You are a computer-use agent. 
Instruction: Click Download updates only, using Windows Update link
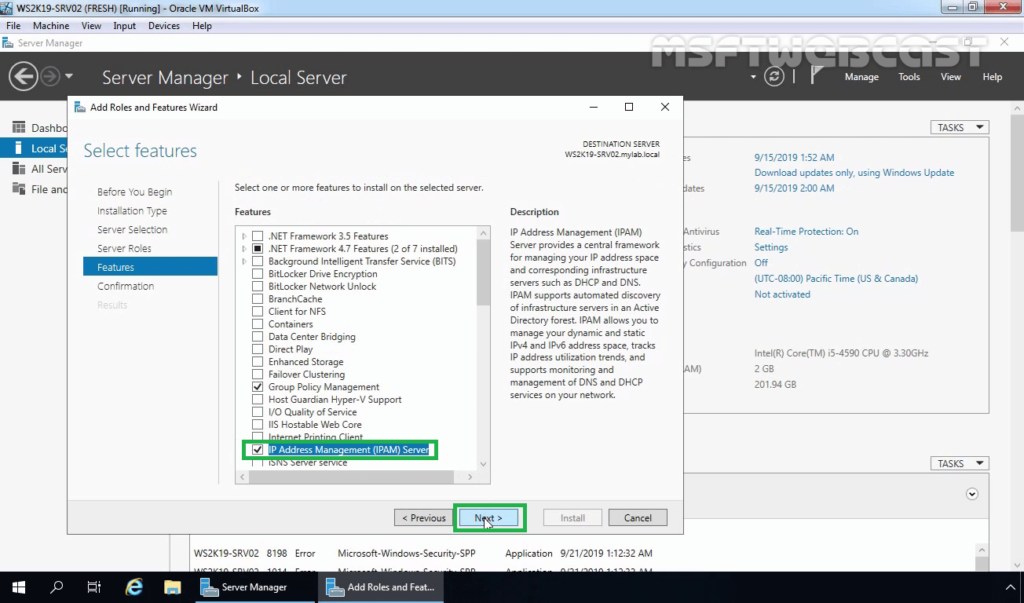854,172
